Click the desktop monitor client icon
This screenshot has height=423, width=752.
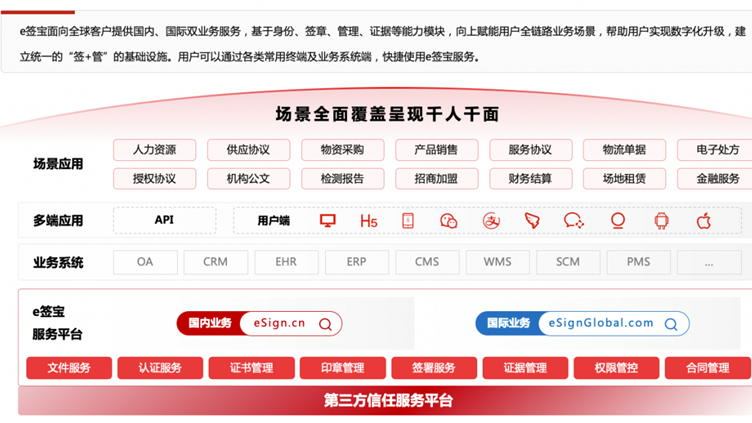[327, 221]
